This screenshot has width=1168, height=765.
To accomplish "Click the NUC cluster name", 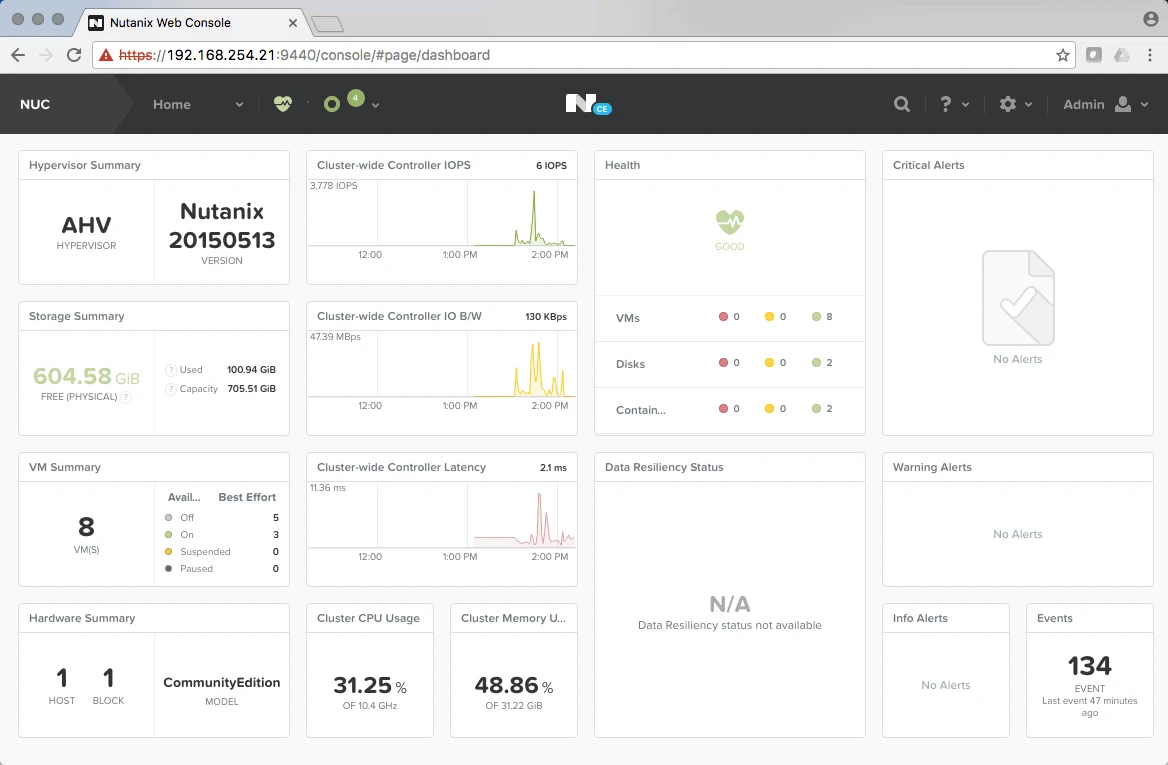I will [x=35, y=104].
